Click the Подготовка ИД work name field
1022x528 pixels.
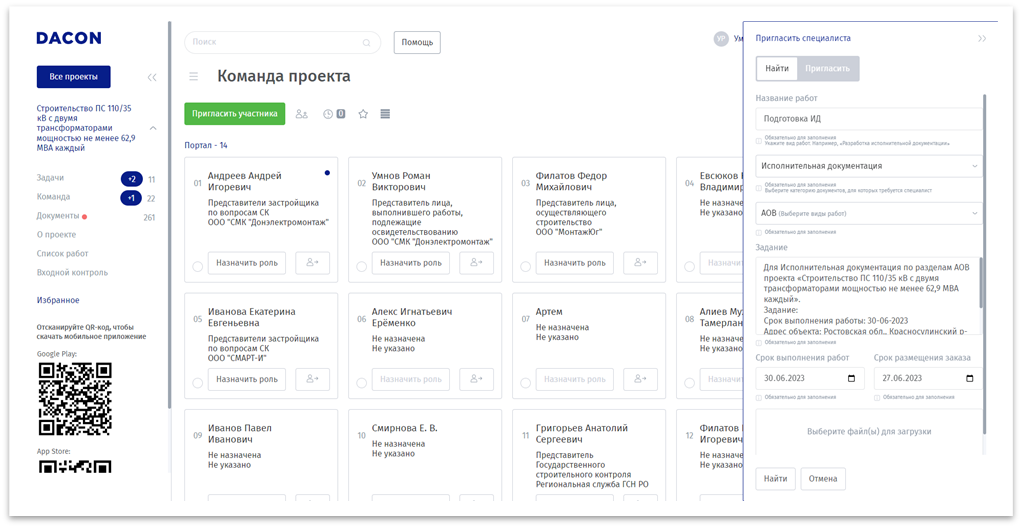coord(869,119)
